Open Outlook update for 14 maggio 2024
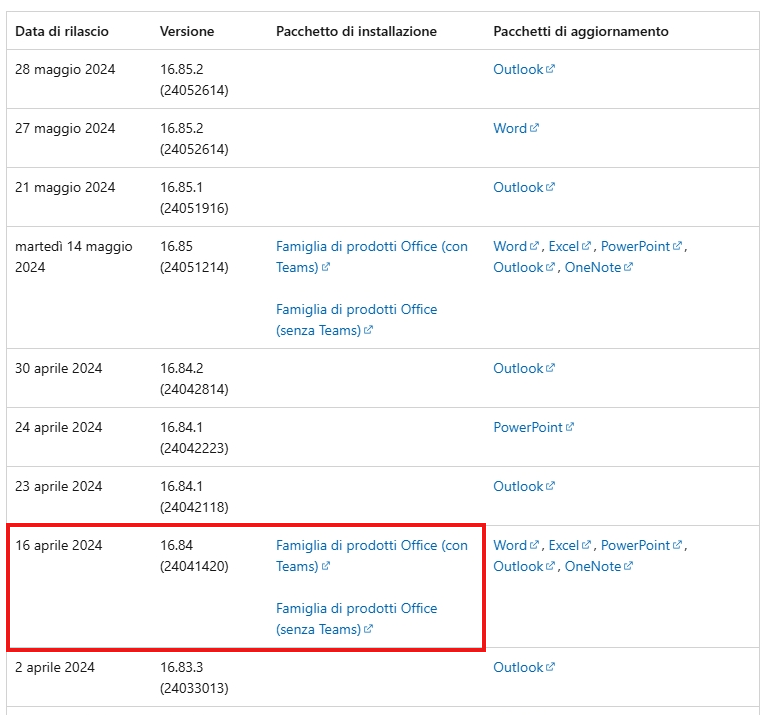Image resolution: width=771 pixels, height=715 pixels. [524, 268]
